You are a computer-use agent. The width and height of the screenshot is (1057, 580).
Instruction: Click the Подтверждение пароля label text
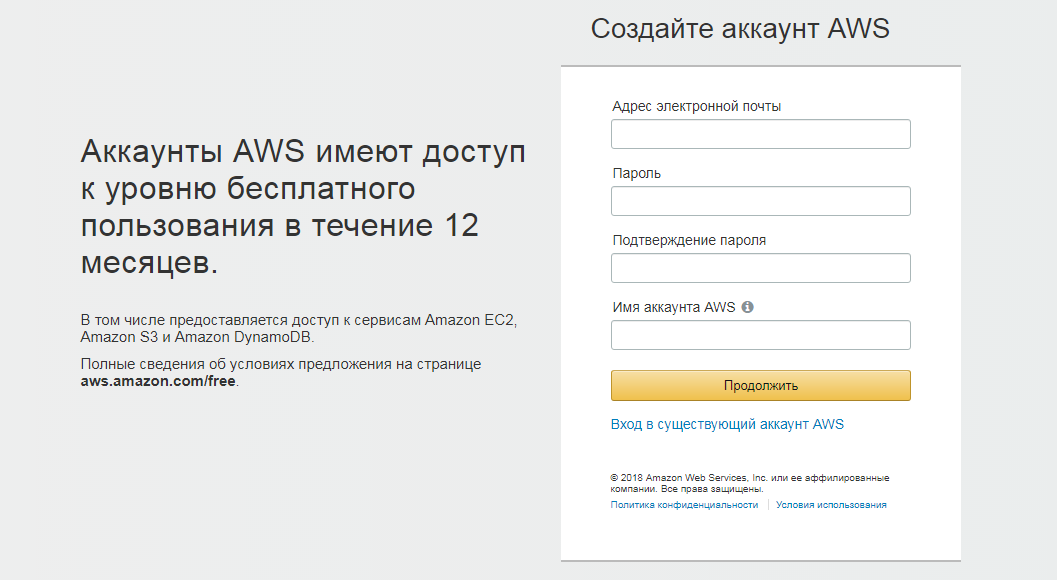coord(689,240)
